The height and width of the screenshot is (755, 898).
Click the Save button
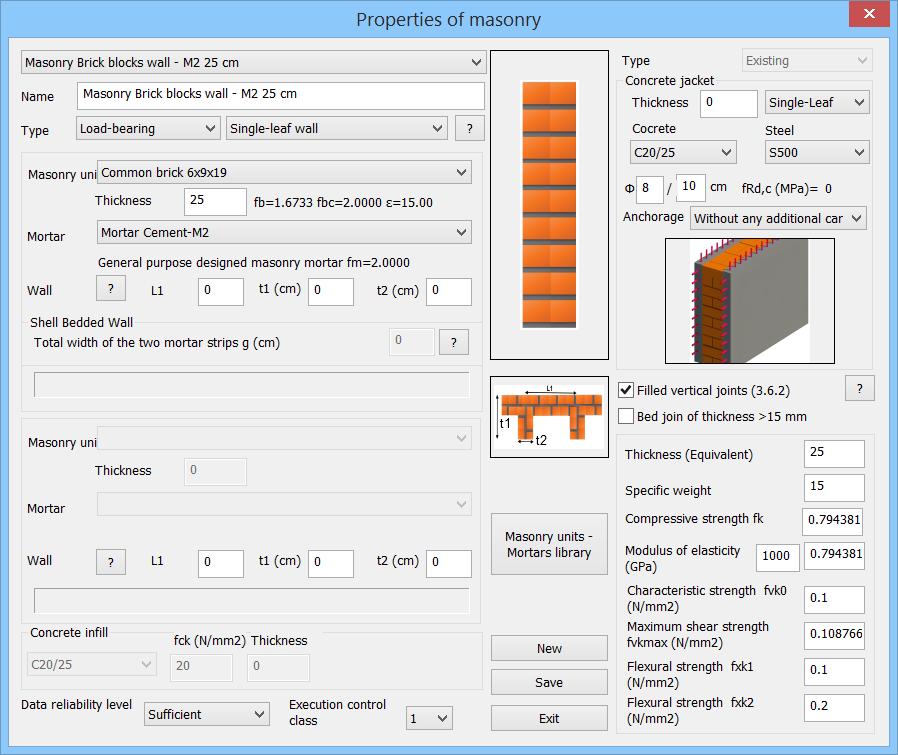point(549,682)
